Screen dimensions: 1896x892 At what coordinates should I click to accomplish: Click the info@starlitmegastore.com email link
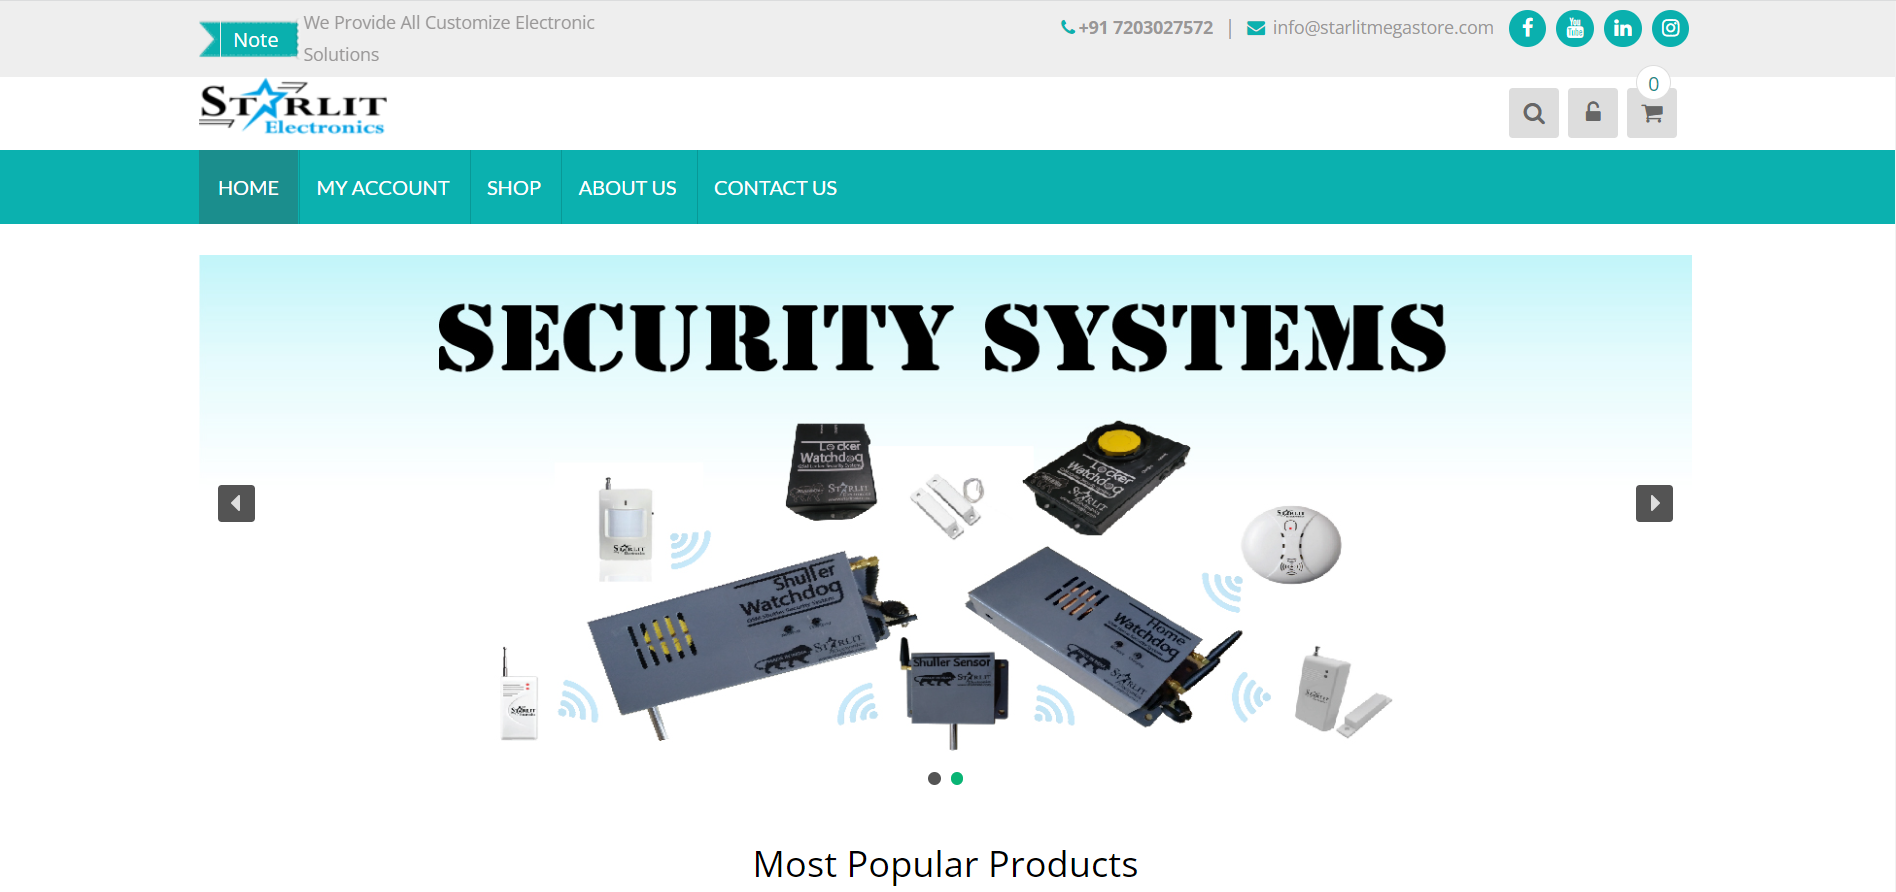pos(1370,28)
